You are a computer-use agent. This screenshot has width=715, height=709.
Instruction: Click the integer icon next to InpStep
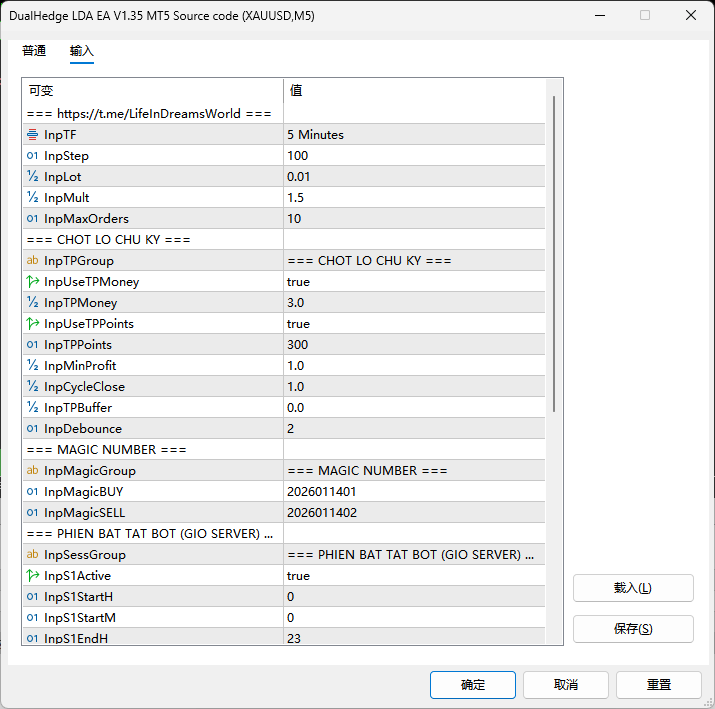tap(33, 156)
